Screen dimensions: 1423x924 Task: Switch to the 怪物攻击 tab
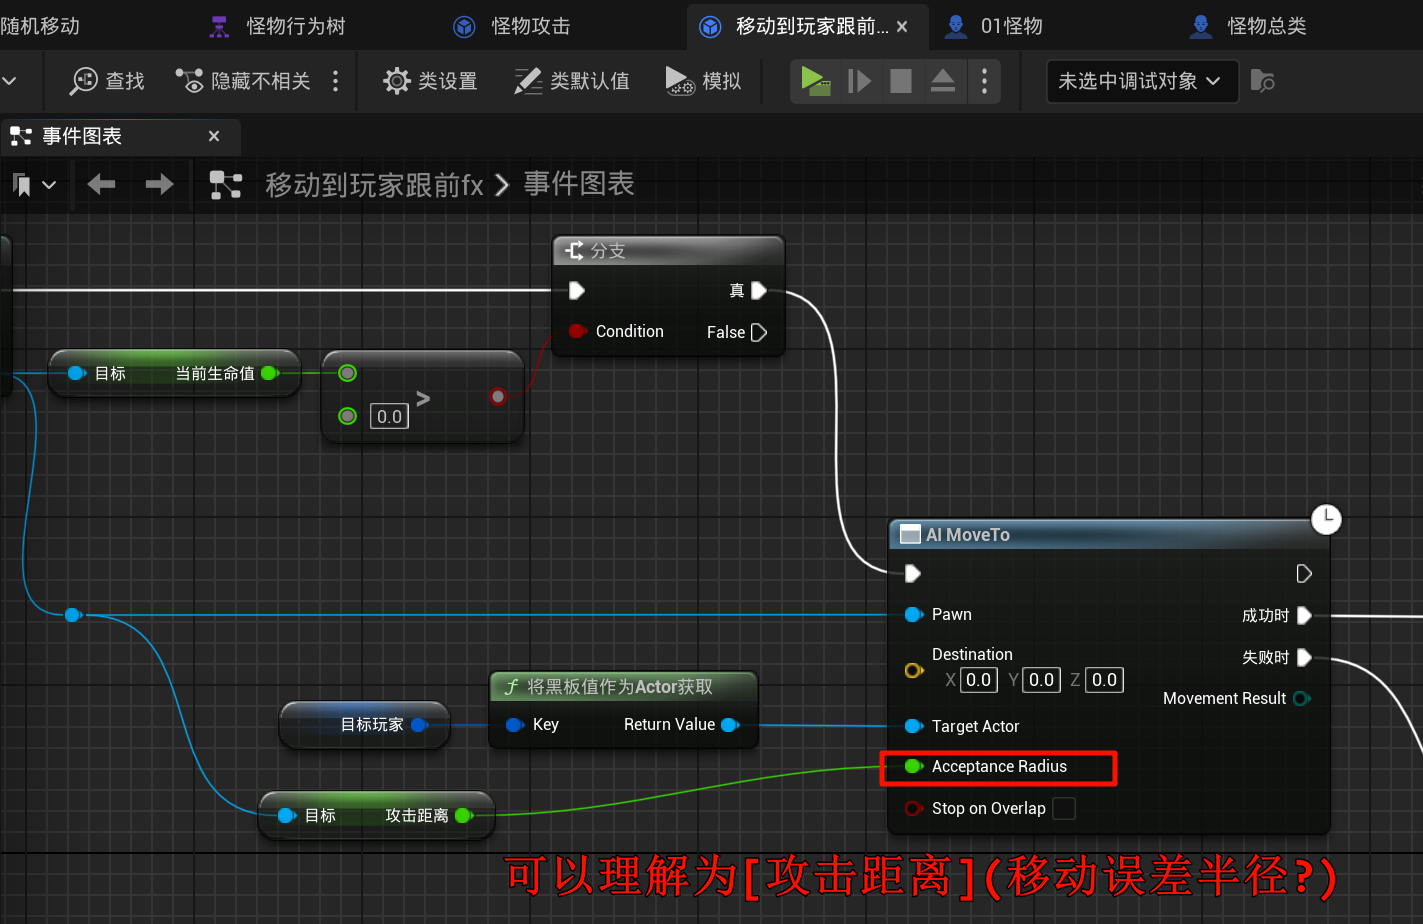[512, 26]
